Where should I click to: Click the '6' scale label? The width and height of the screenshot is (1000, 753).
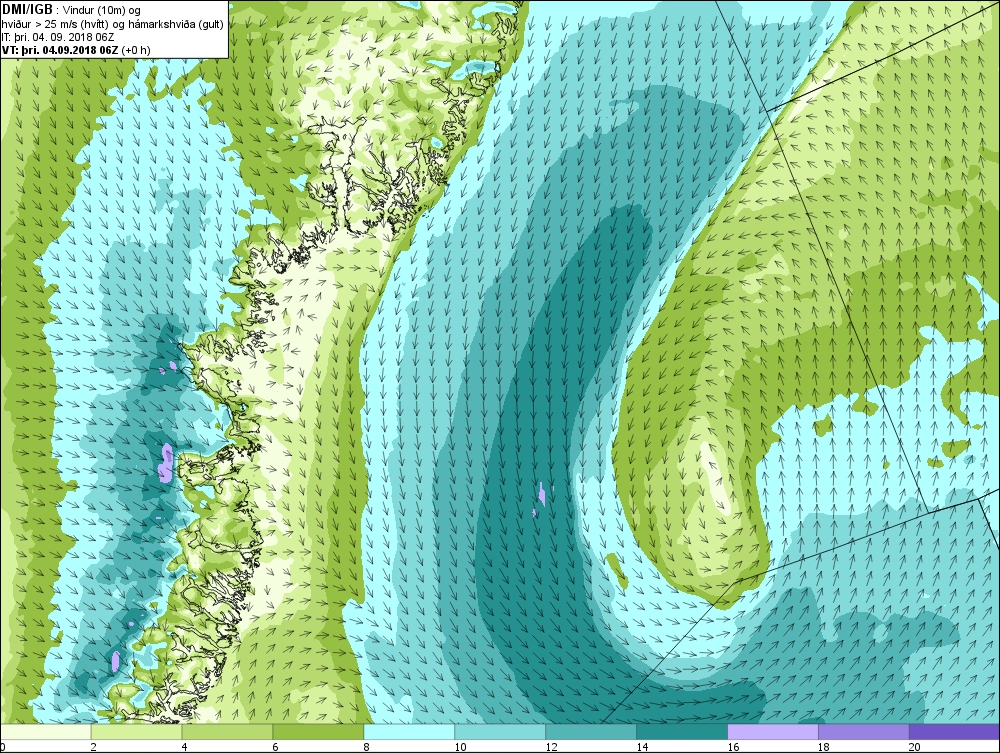coord(276,747)
